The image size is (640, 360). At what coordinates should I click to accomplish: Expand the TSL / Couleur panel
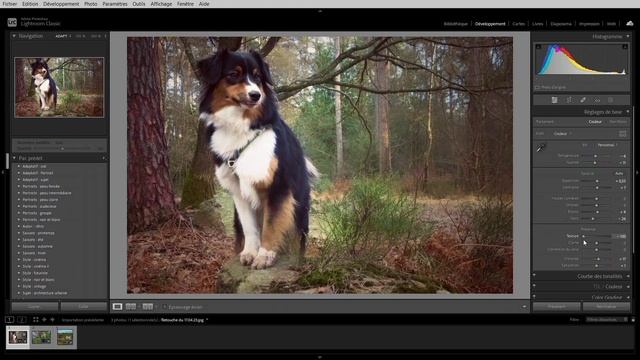628,287
